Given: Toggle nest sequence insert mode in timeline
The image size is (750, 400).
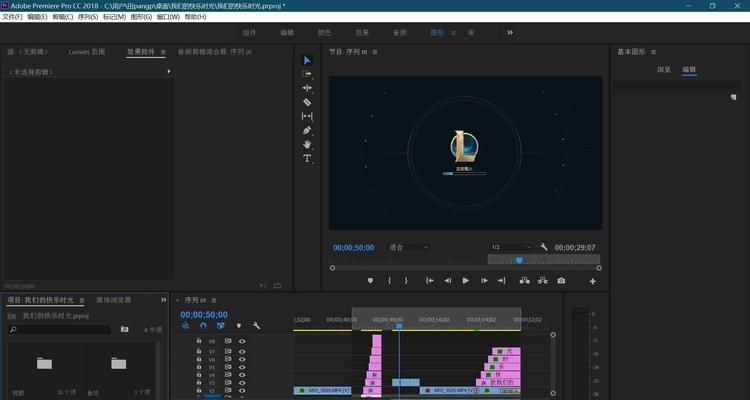Looking at the screenshot, I should pyautogui.click(x=186, y=326).
